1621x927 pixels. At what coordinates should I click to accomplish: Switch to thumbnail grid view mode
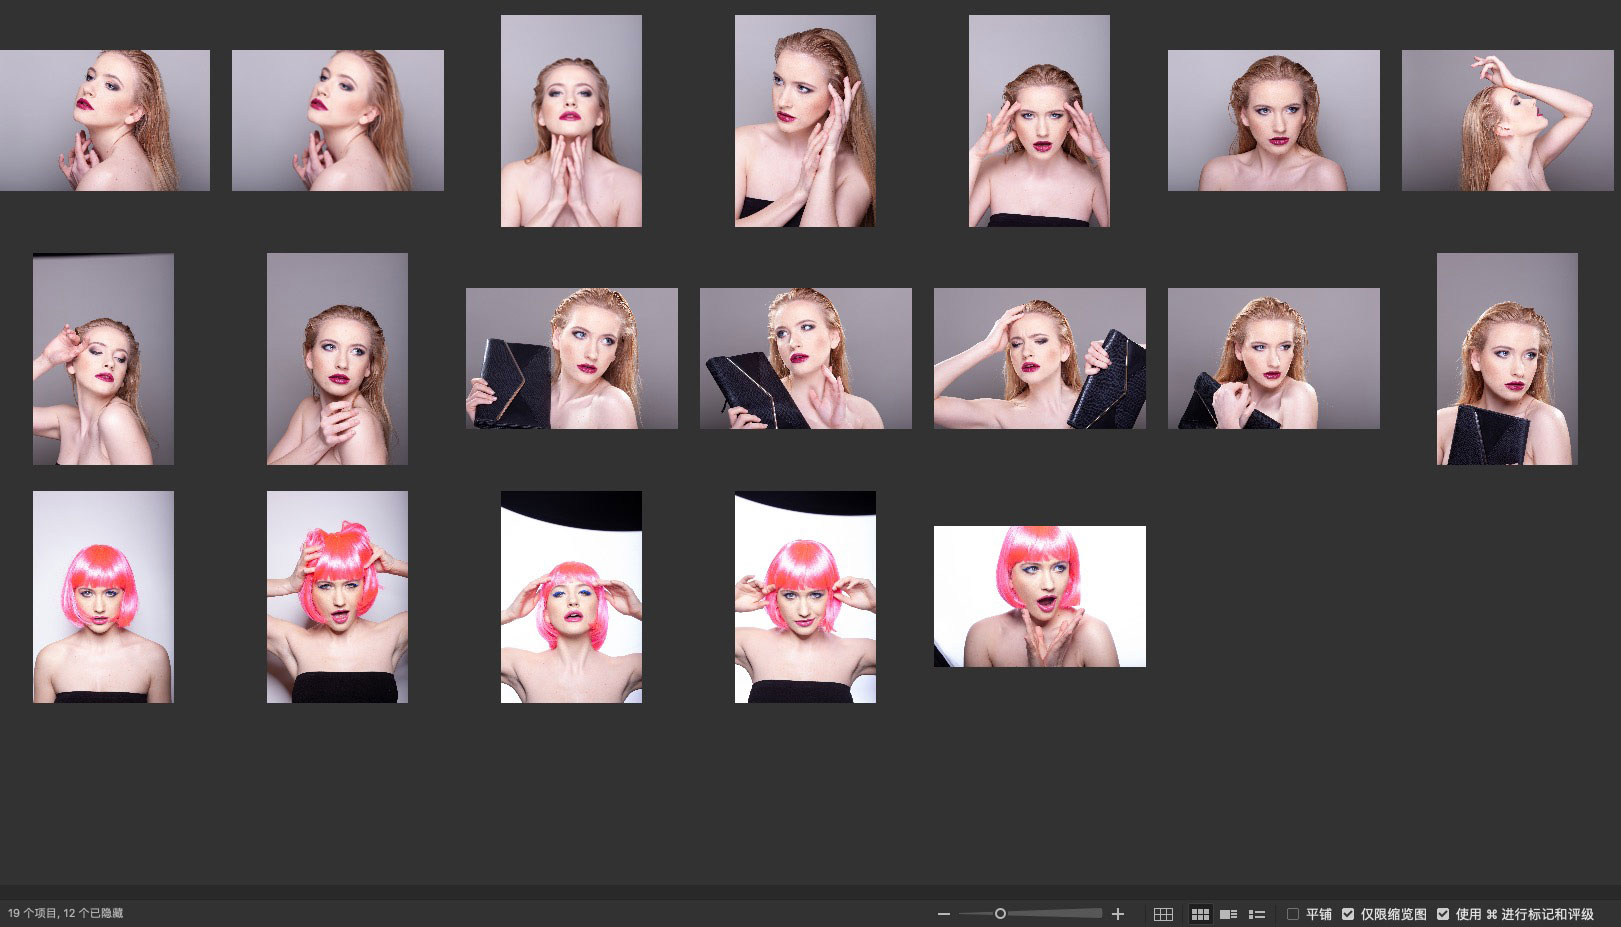tap(1200, 914)
